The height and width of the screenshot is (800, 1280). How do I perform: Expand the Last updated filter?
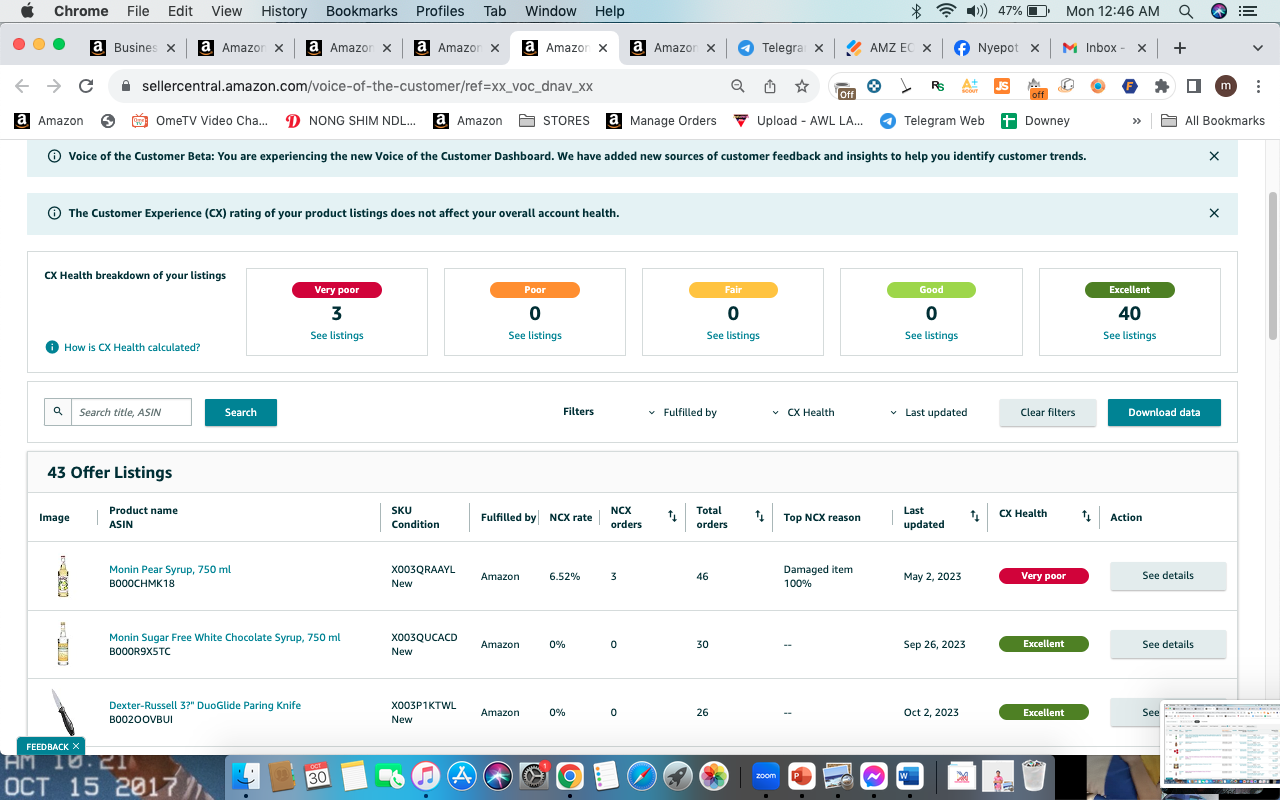(x=929, y=412)
